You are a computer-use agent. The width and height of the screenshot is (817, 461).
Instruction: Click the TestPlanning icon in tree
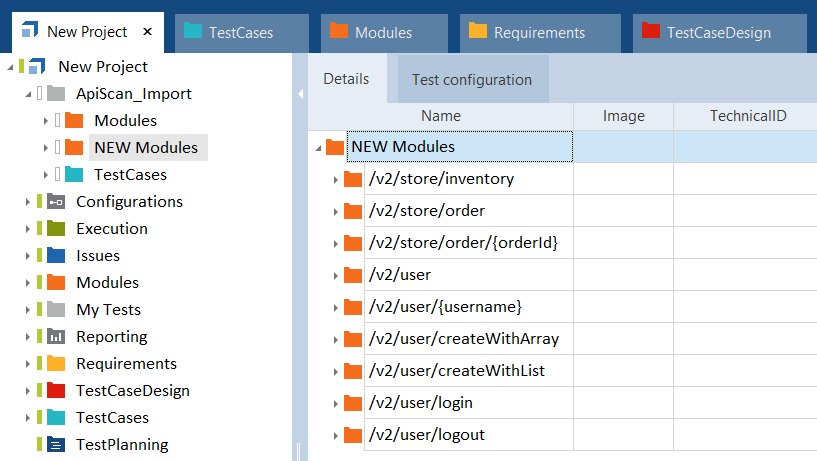point(56,445)
